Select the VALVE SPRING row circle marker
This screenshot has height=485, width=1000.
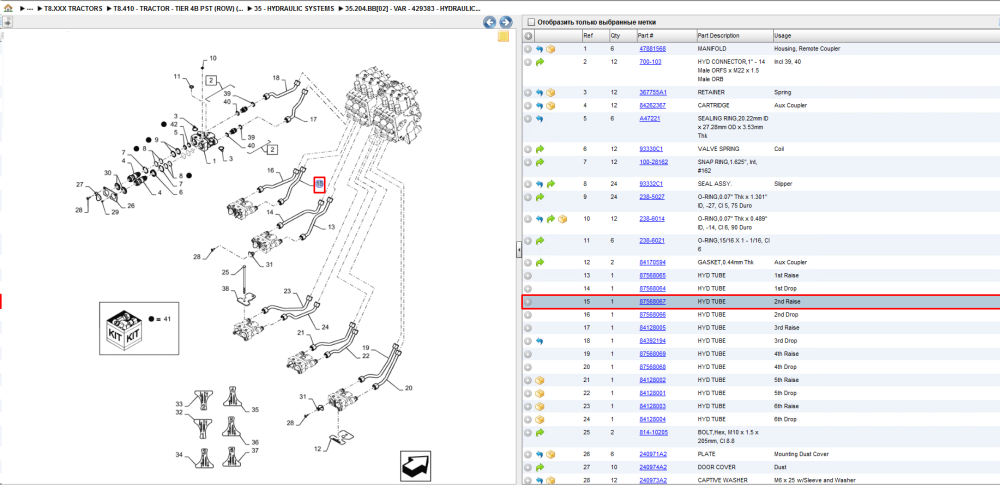click(528, 149)
